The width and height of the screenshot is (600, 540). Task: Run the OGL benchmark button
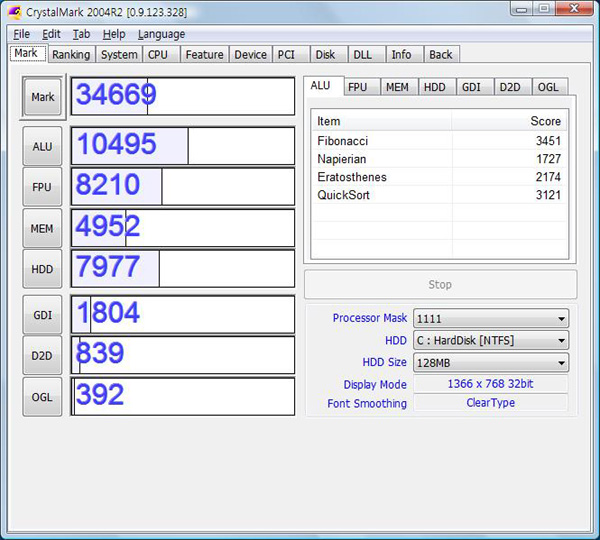[x=42, y=397]
